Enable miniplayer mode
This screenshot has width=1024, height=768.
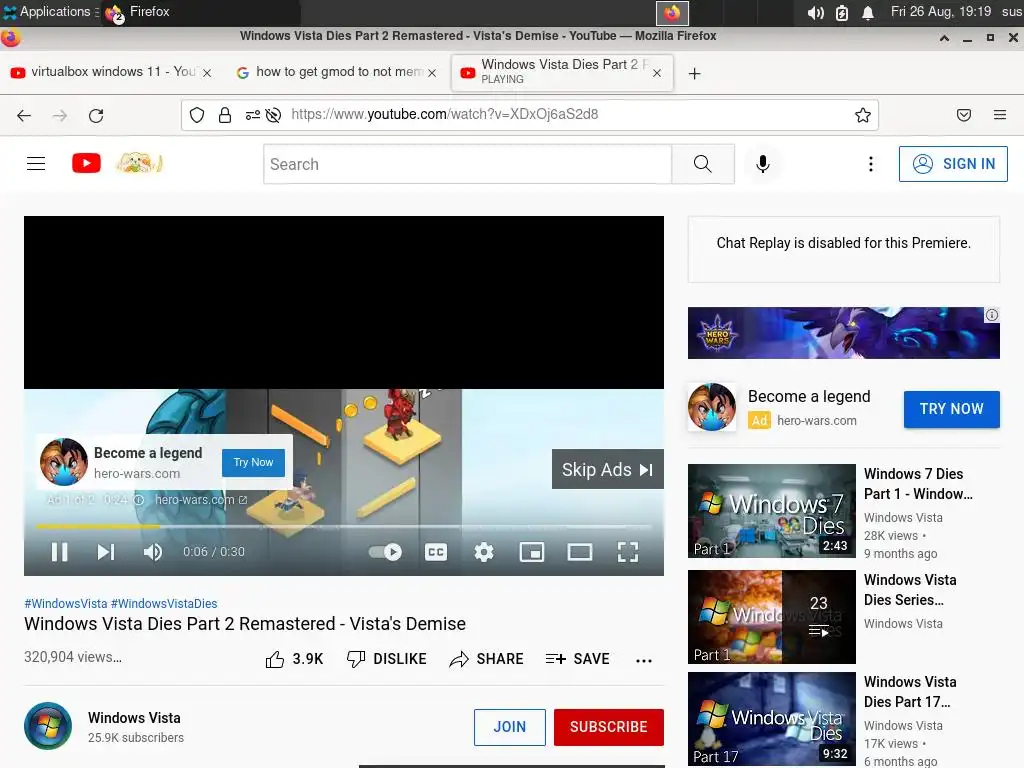point(532,552)
